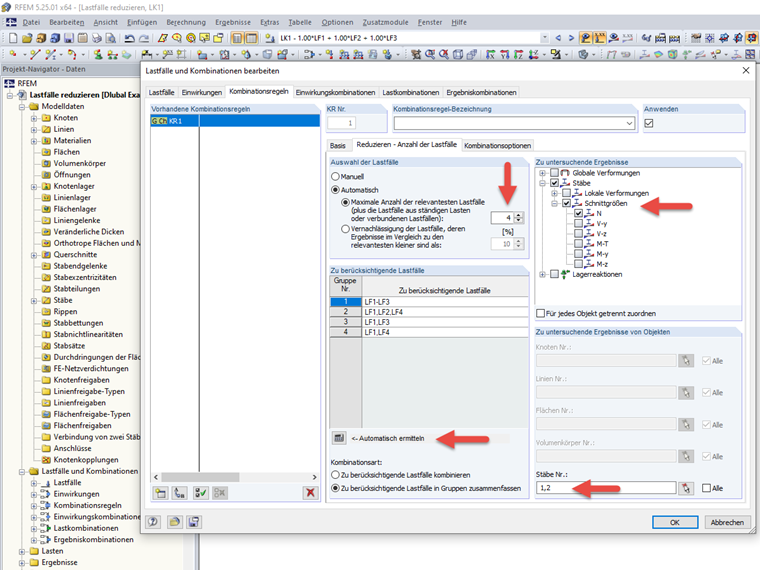Select the KR1 combination rule row
The height and width of the screenshot is (570, 760).
point(235,121)
